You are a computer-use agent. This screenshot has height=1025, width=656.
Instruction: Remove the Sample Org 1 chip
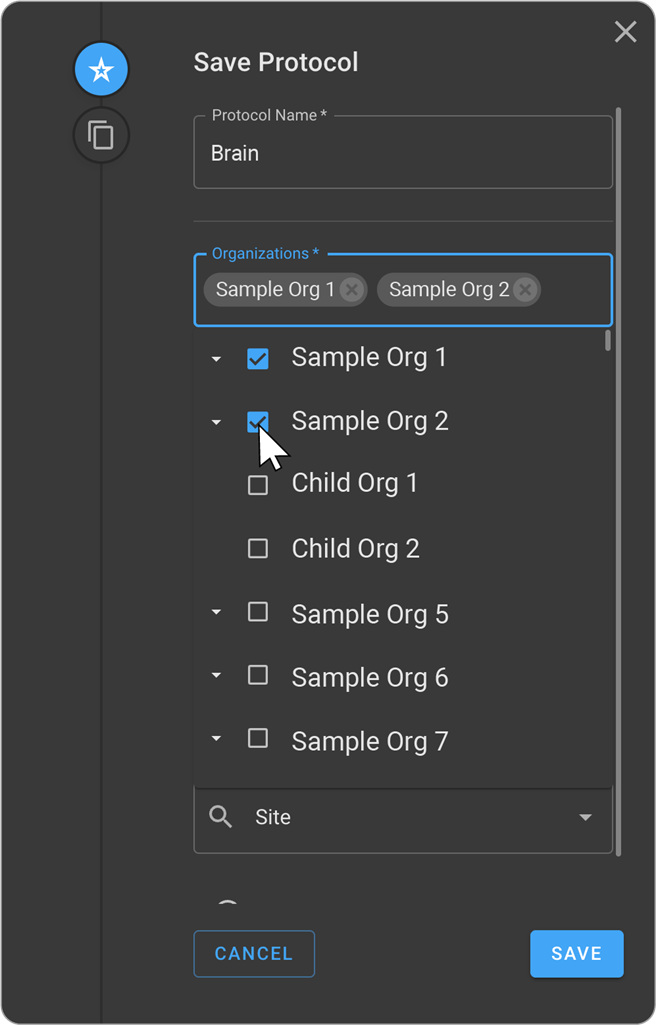[351, 290]
